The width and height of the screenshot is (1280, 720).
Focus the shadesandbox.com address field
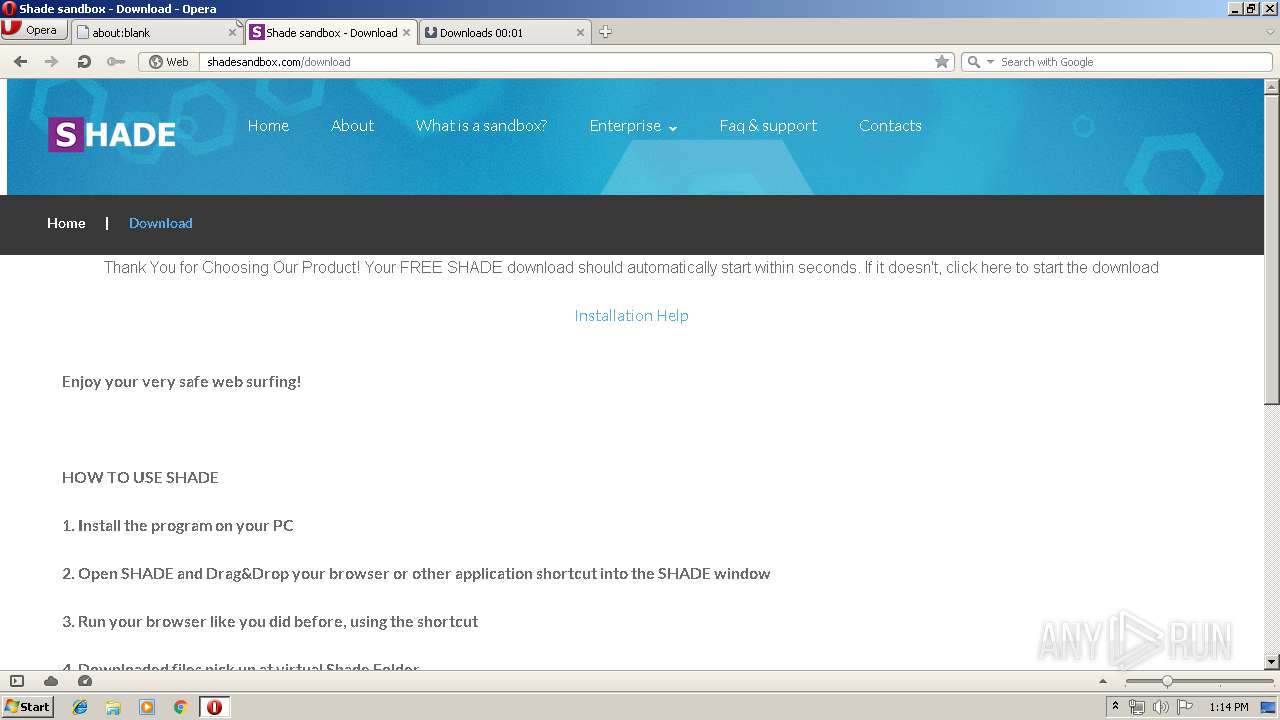point(565,61)
